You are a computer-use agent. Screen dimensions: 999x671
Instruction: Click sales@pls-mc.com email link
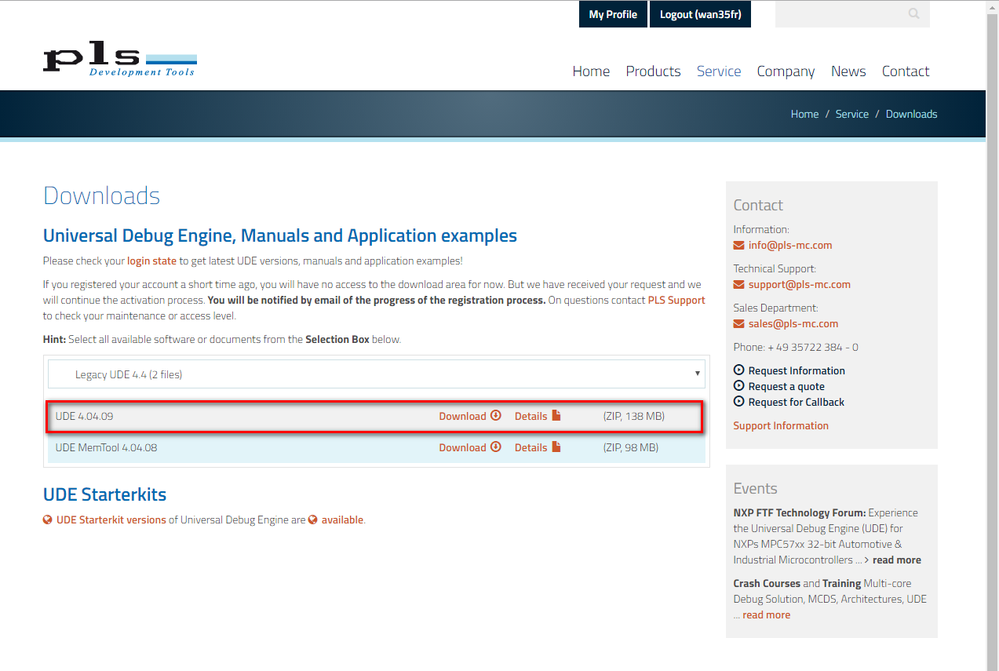click(x=793, y=324)
